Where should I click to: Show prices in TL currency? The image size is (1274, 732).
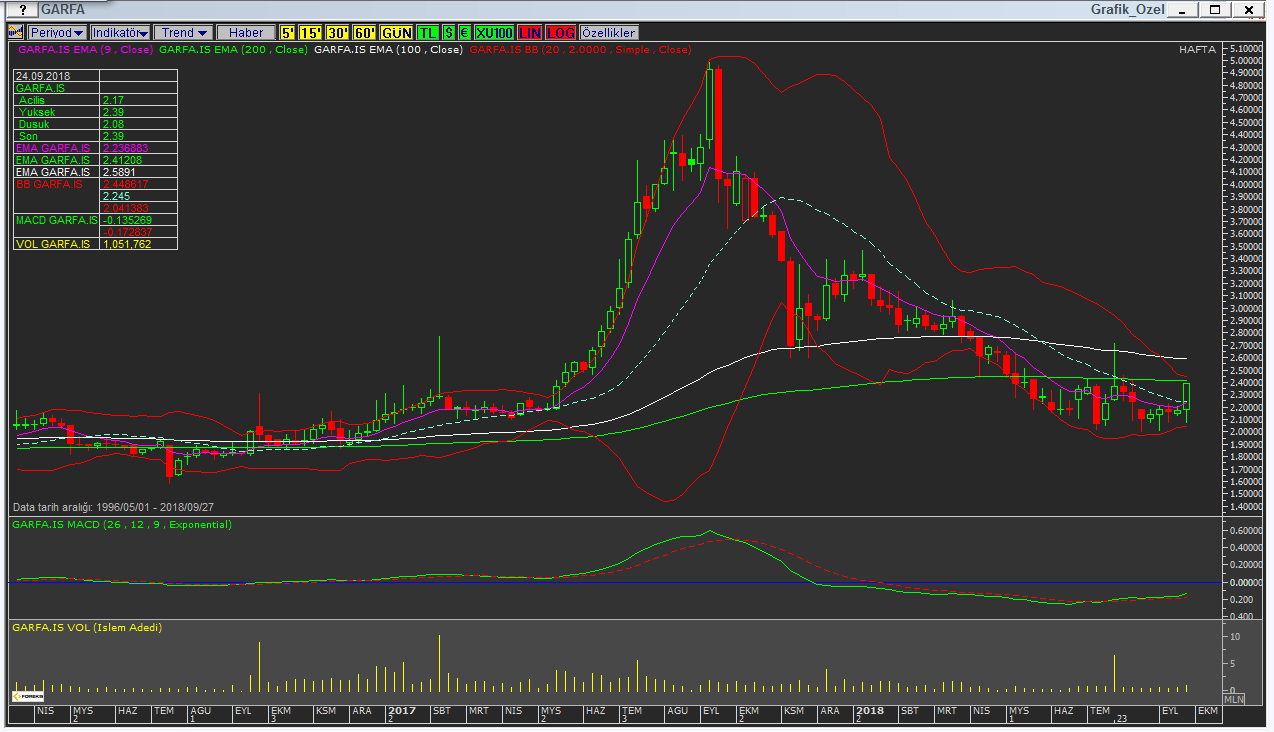pyautogui.click(x=428, y=33)
